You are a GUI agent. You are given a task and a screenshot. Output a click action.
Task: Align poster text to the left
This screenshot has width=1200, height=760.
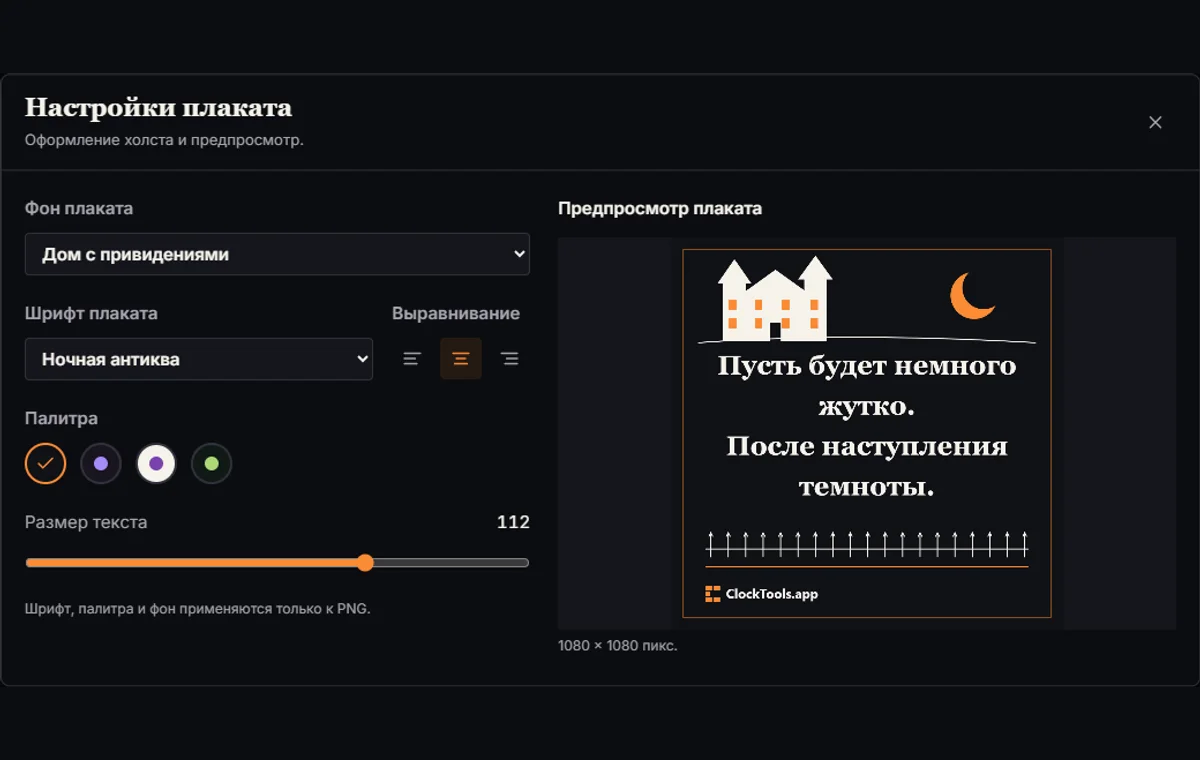click(x=412, y=359)
